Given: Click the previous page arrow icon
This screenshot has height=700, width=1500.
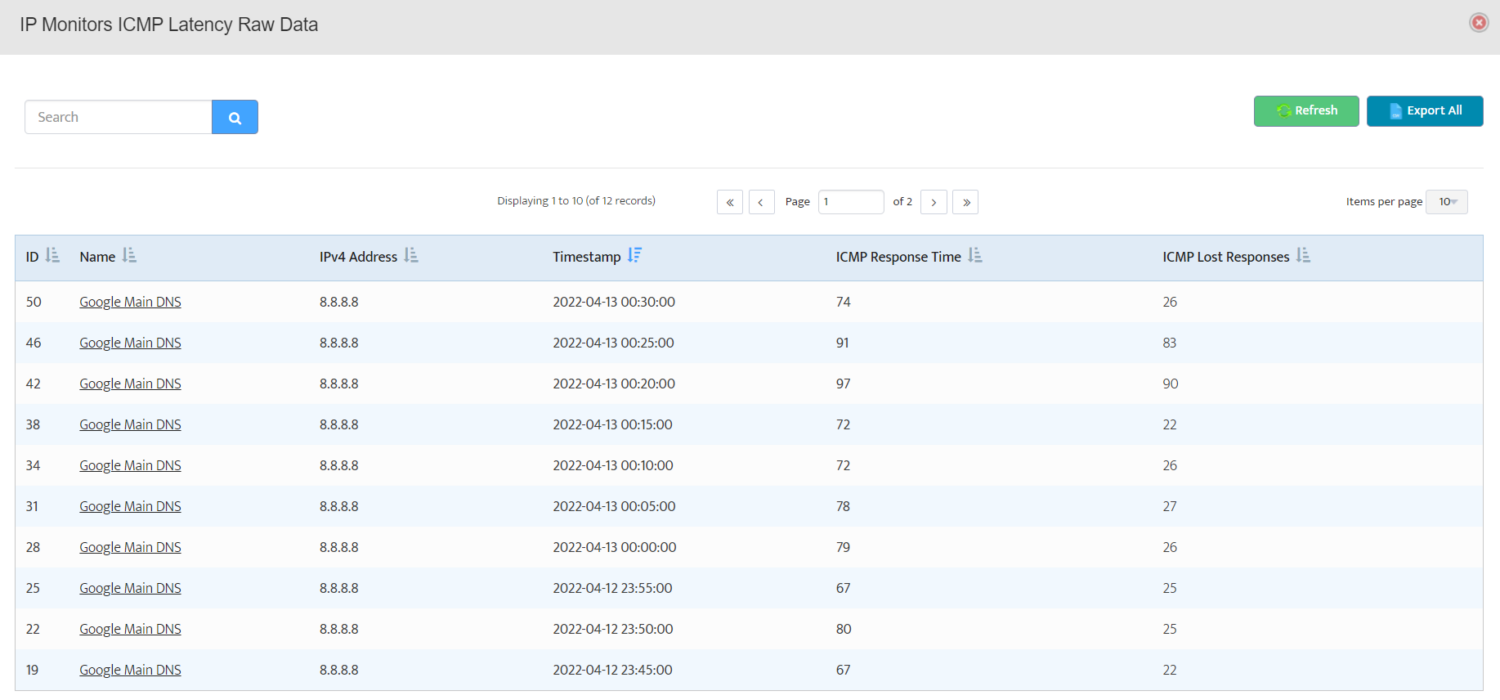Looking at the screenshot, I should pos(761,201).
